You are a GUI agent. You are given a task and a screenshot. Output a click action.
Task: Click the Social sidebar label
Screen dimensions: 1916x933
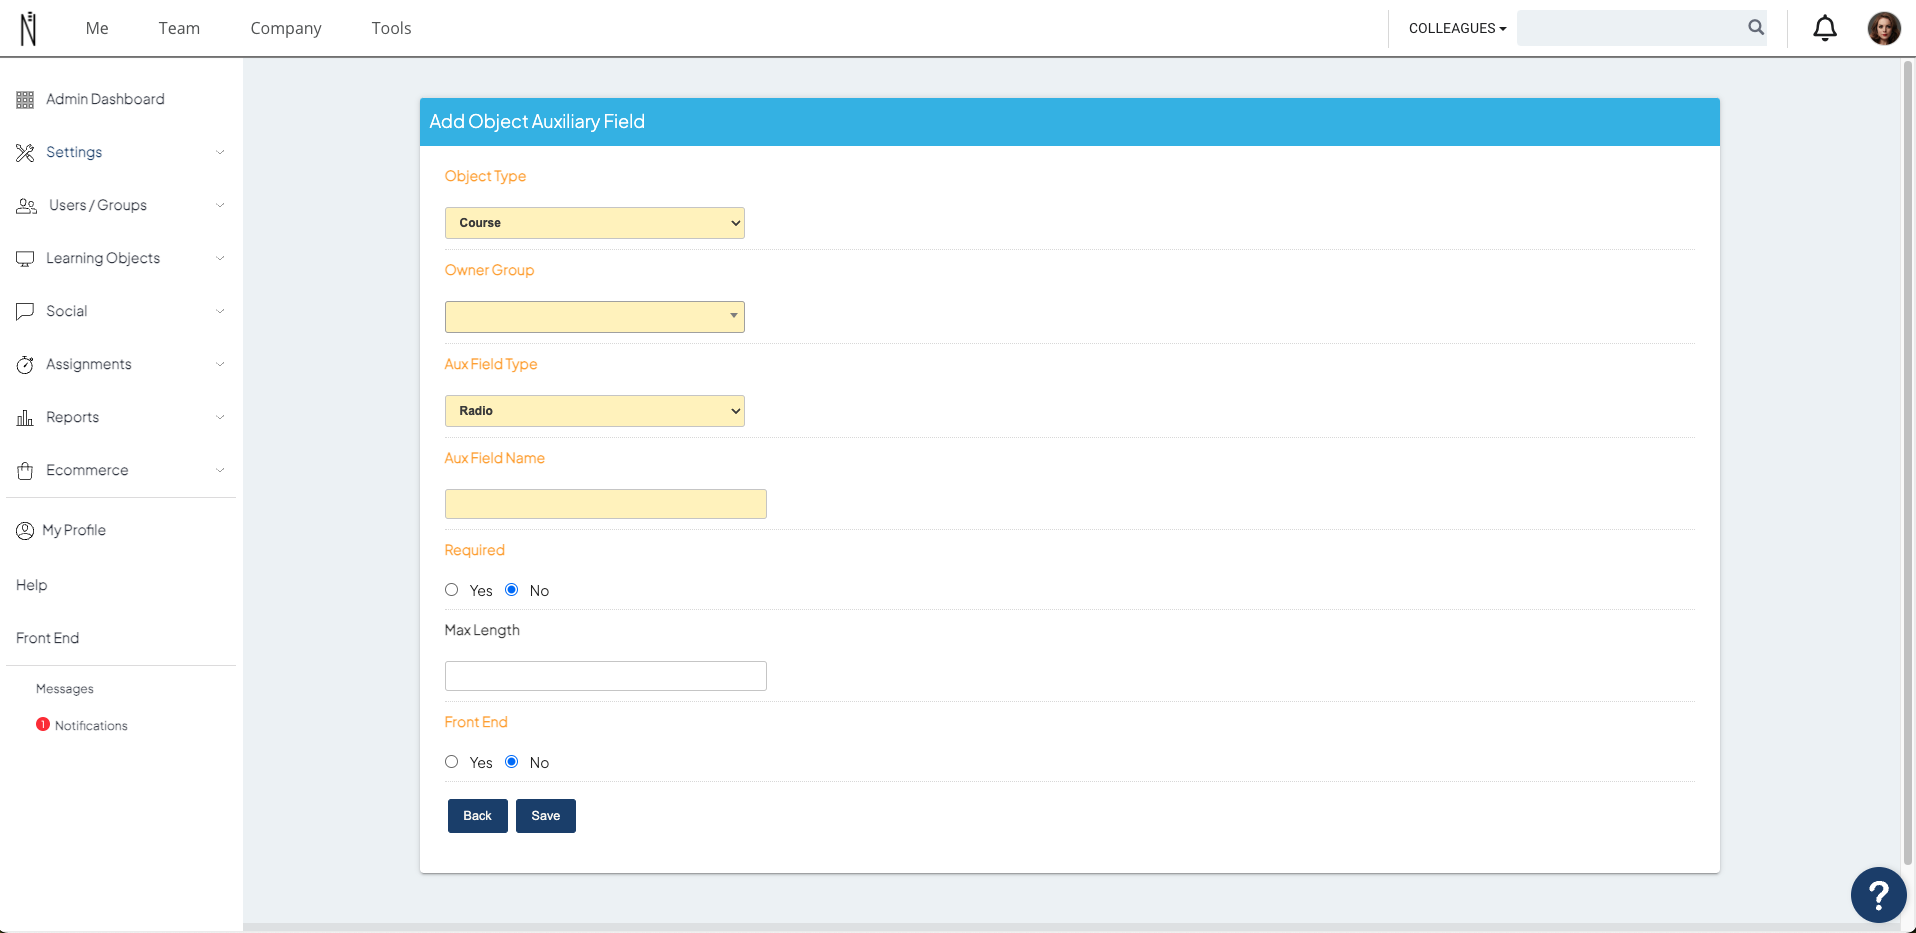(67, 311)
